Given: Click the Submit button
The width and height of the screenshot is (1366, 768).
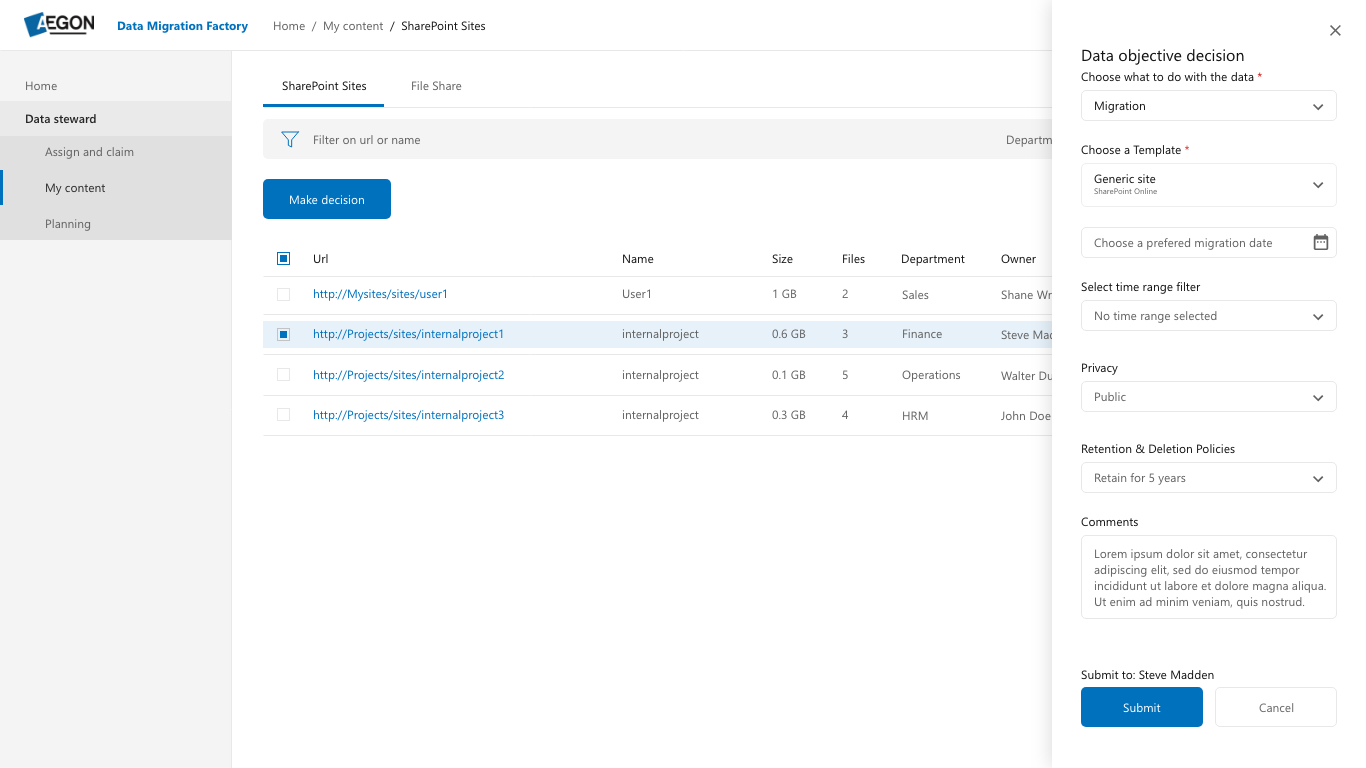Looking at the screenshot, I should (1142, 707).
